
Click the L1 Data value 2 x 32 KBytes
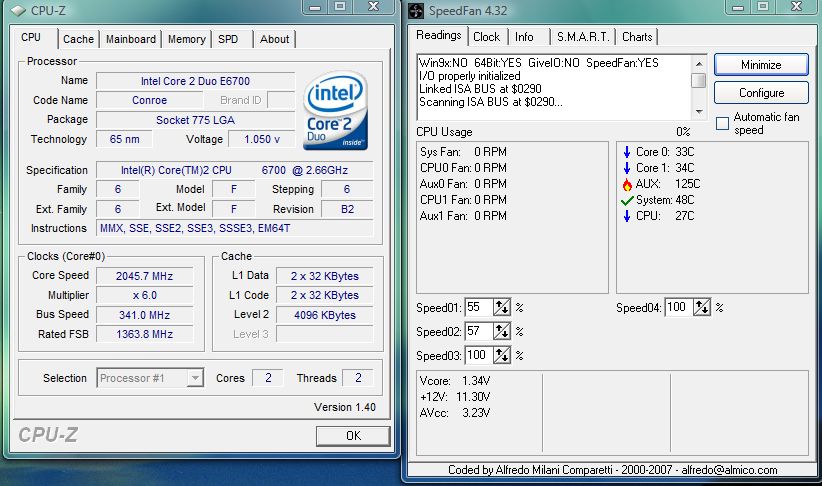click(x=325, y=276)
